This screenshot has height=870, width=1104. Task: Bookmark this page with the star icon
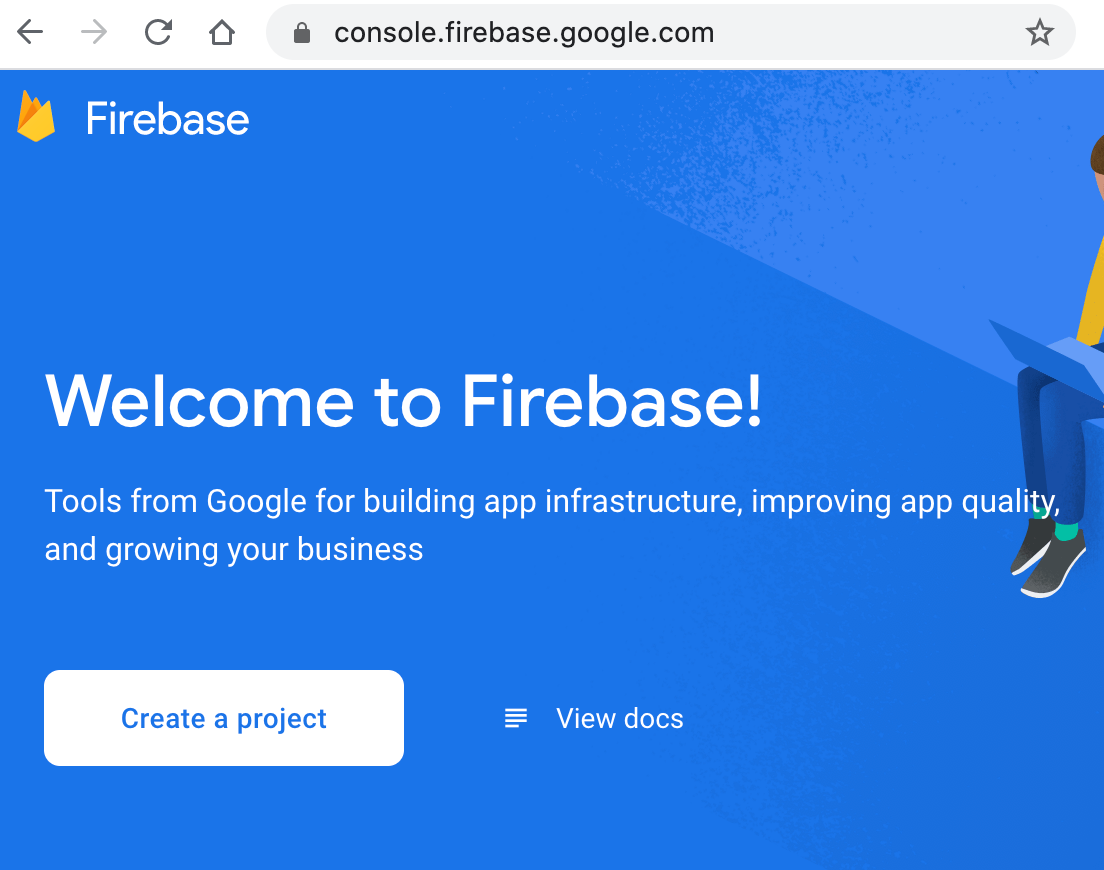tap(1039, 32)
